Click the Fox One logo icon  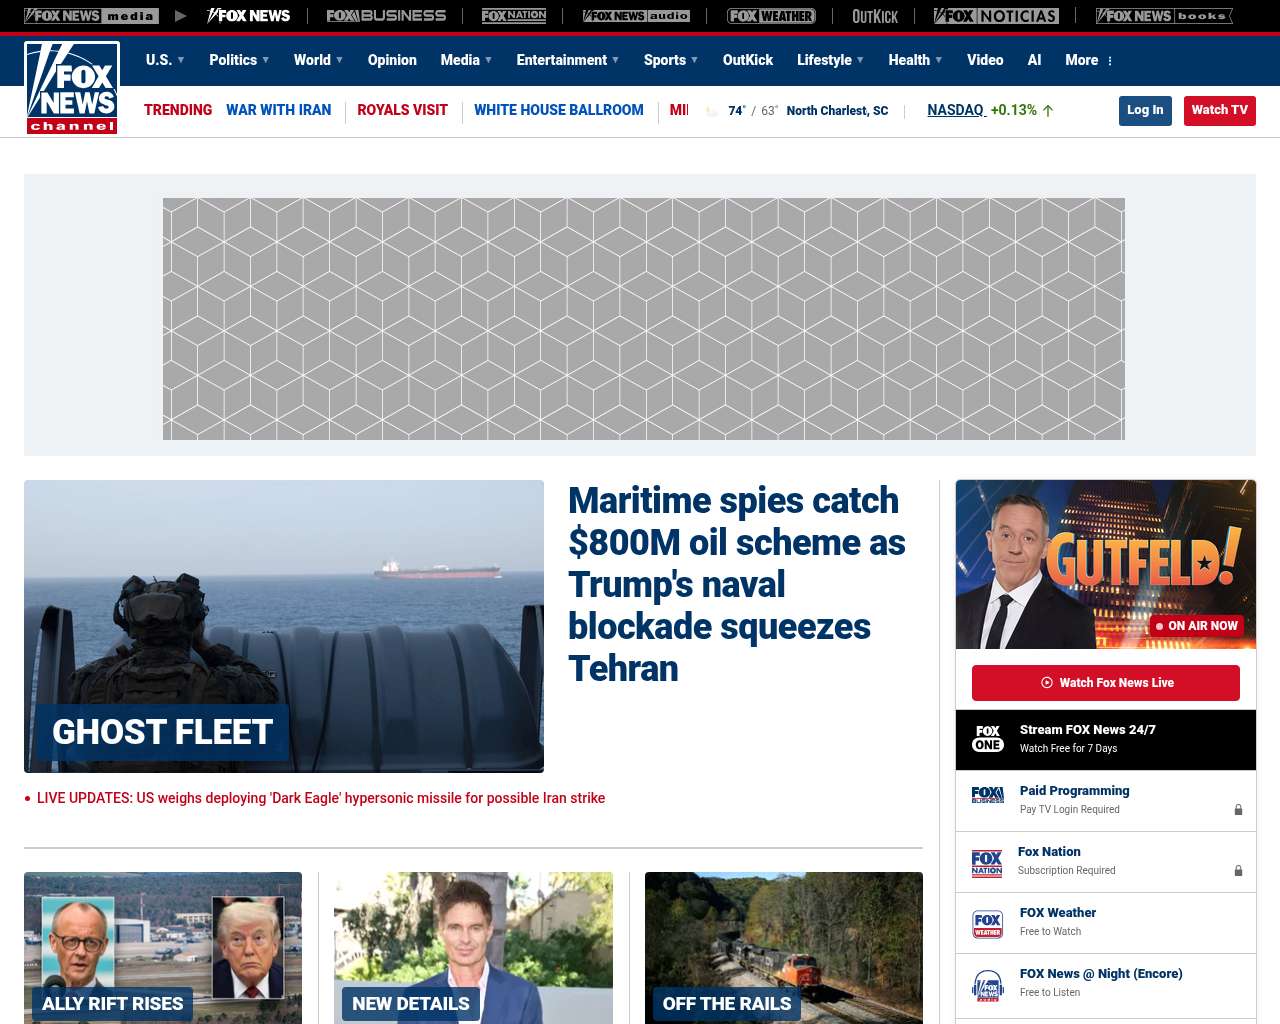click(988, 739)
